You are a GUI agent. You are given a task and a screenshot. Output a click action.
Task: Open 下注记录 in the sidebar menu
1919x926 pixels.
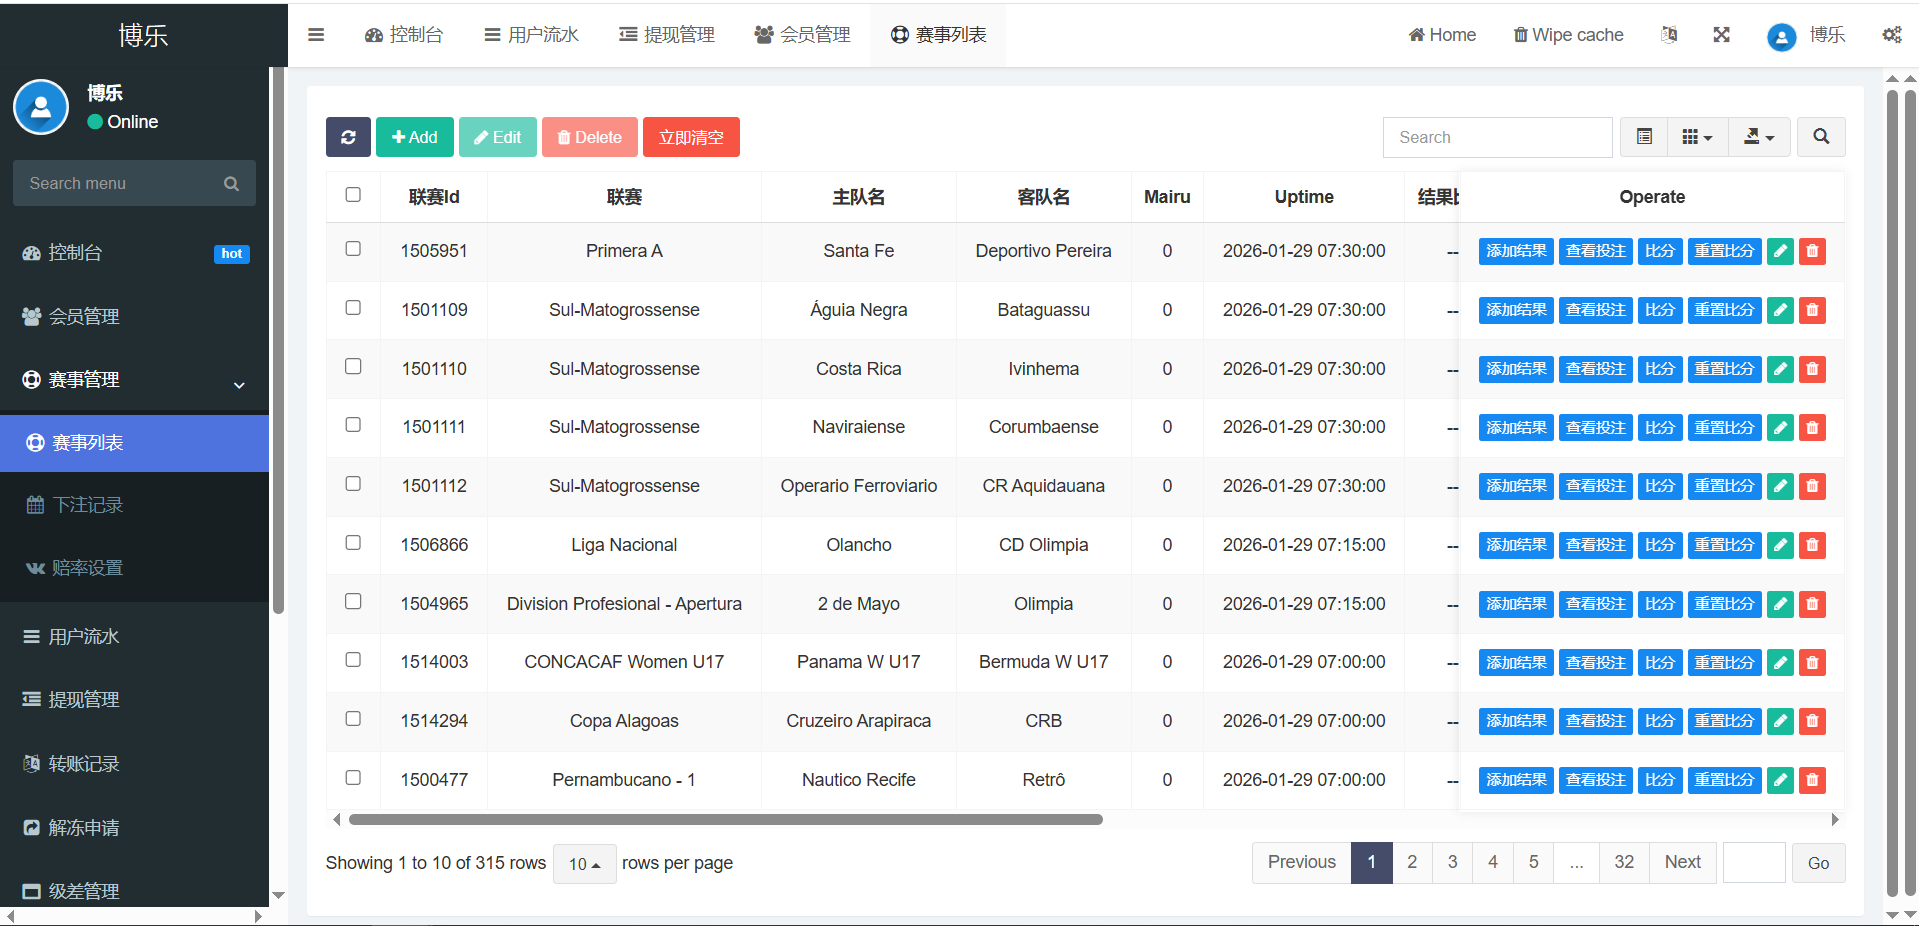88,505
